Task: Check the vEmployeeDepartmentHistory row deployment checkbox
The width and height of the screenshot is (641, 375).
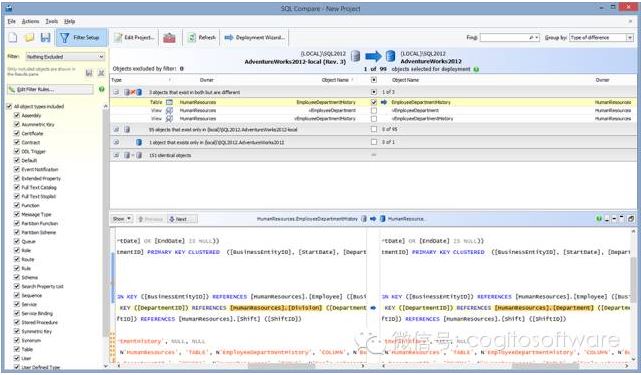Action: (x=374, y=119)
